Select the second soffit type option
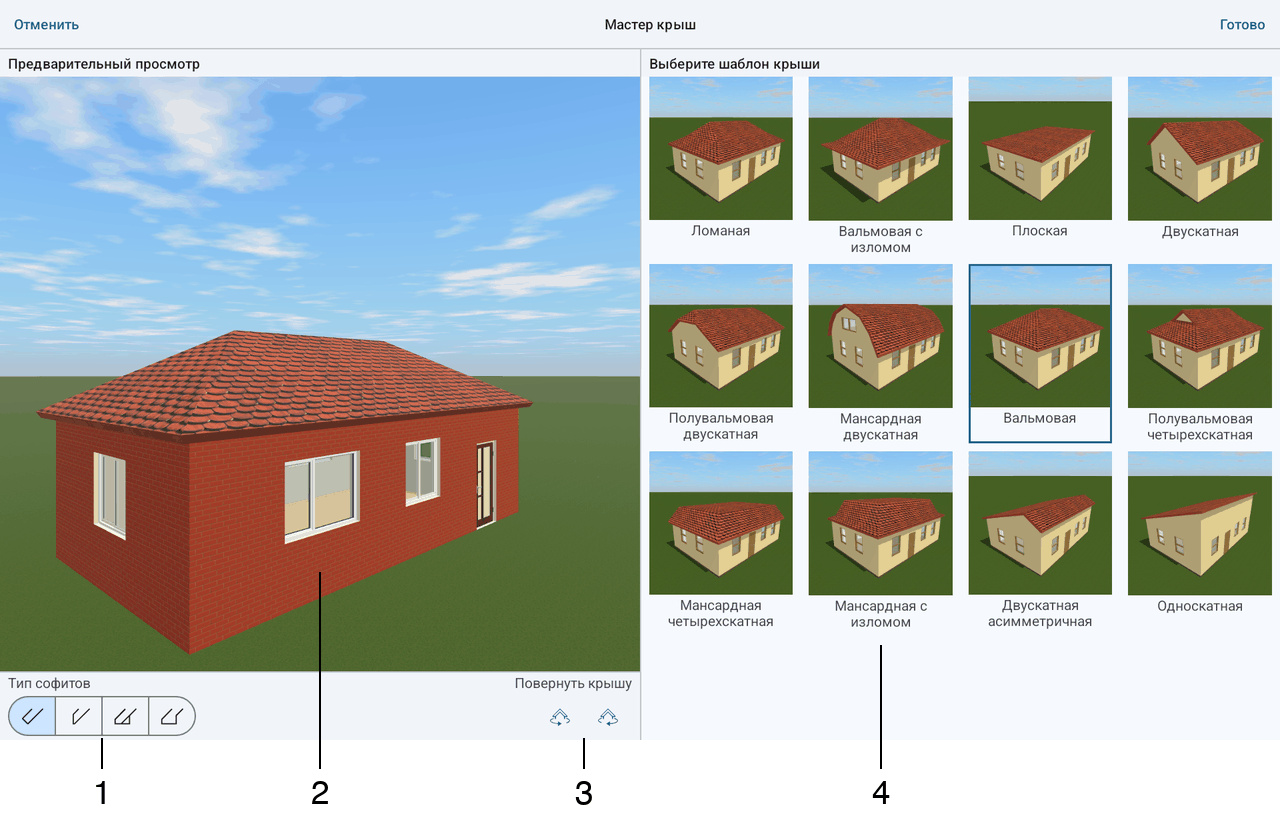 point(79,716)
